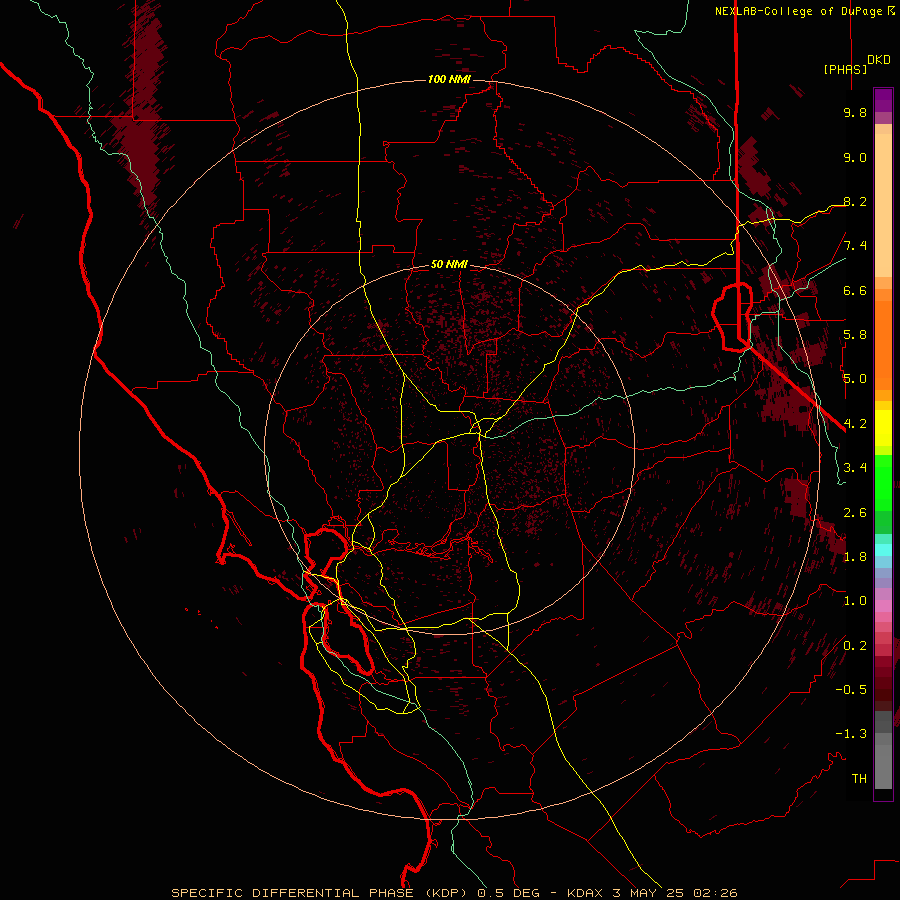The height and width of the screenshot is (900, 900).
Task: Click the 5.8 legend value
Action: coord(855,335)
